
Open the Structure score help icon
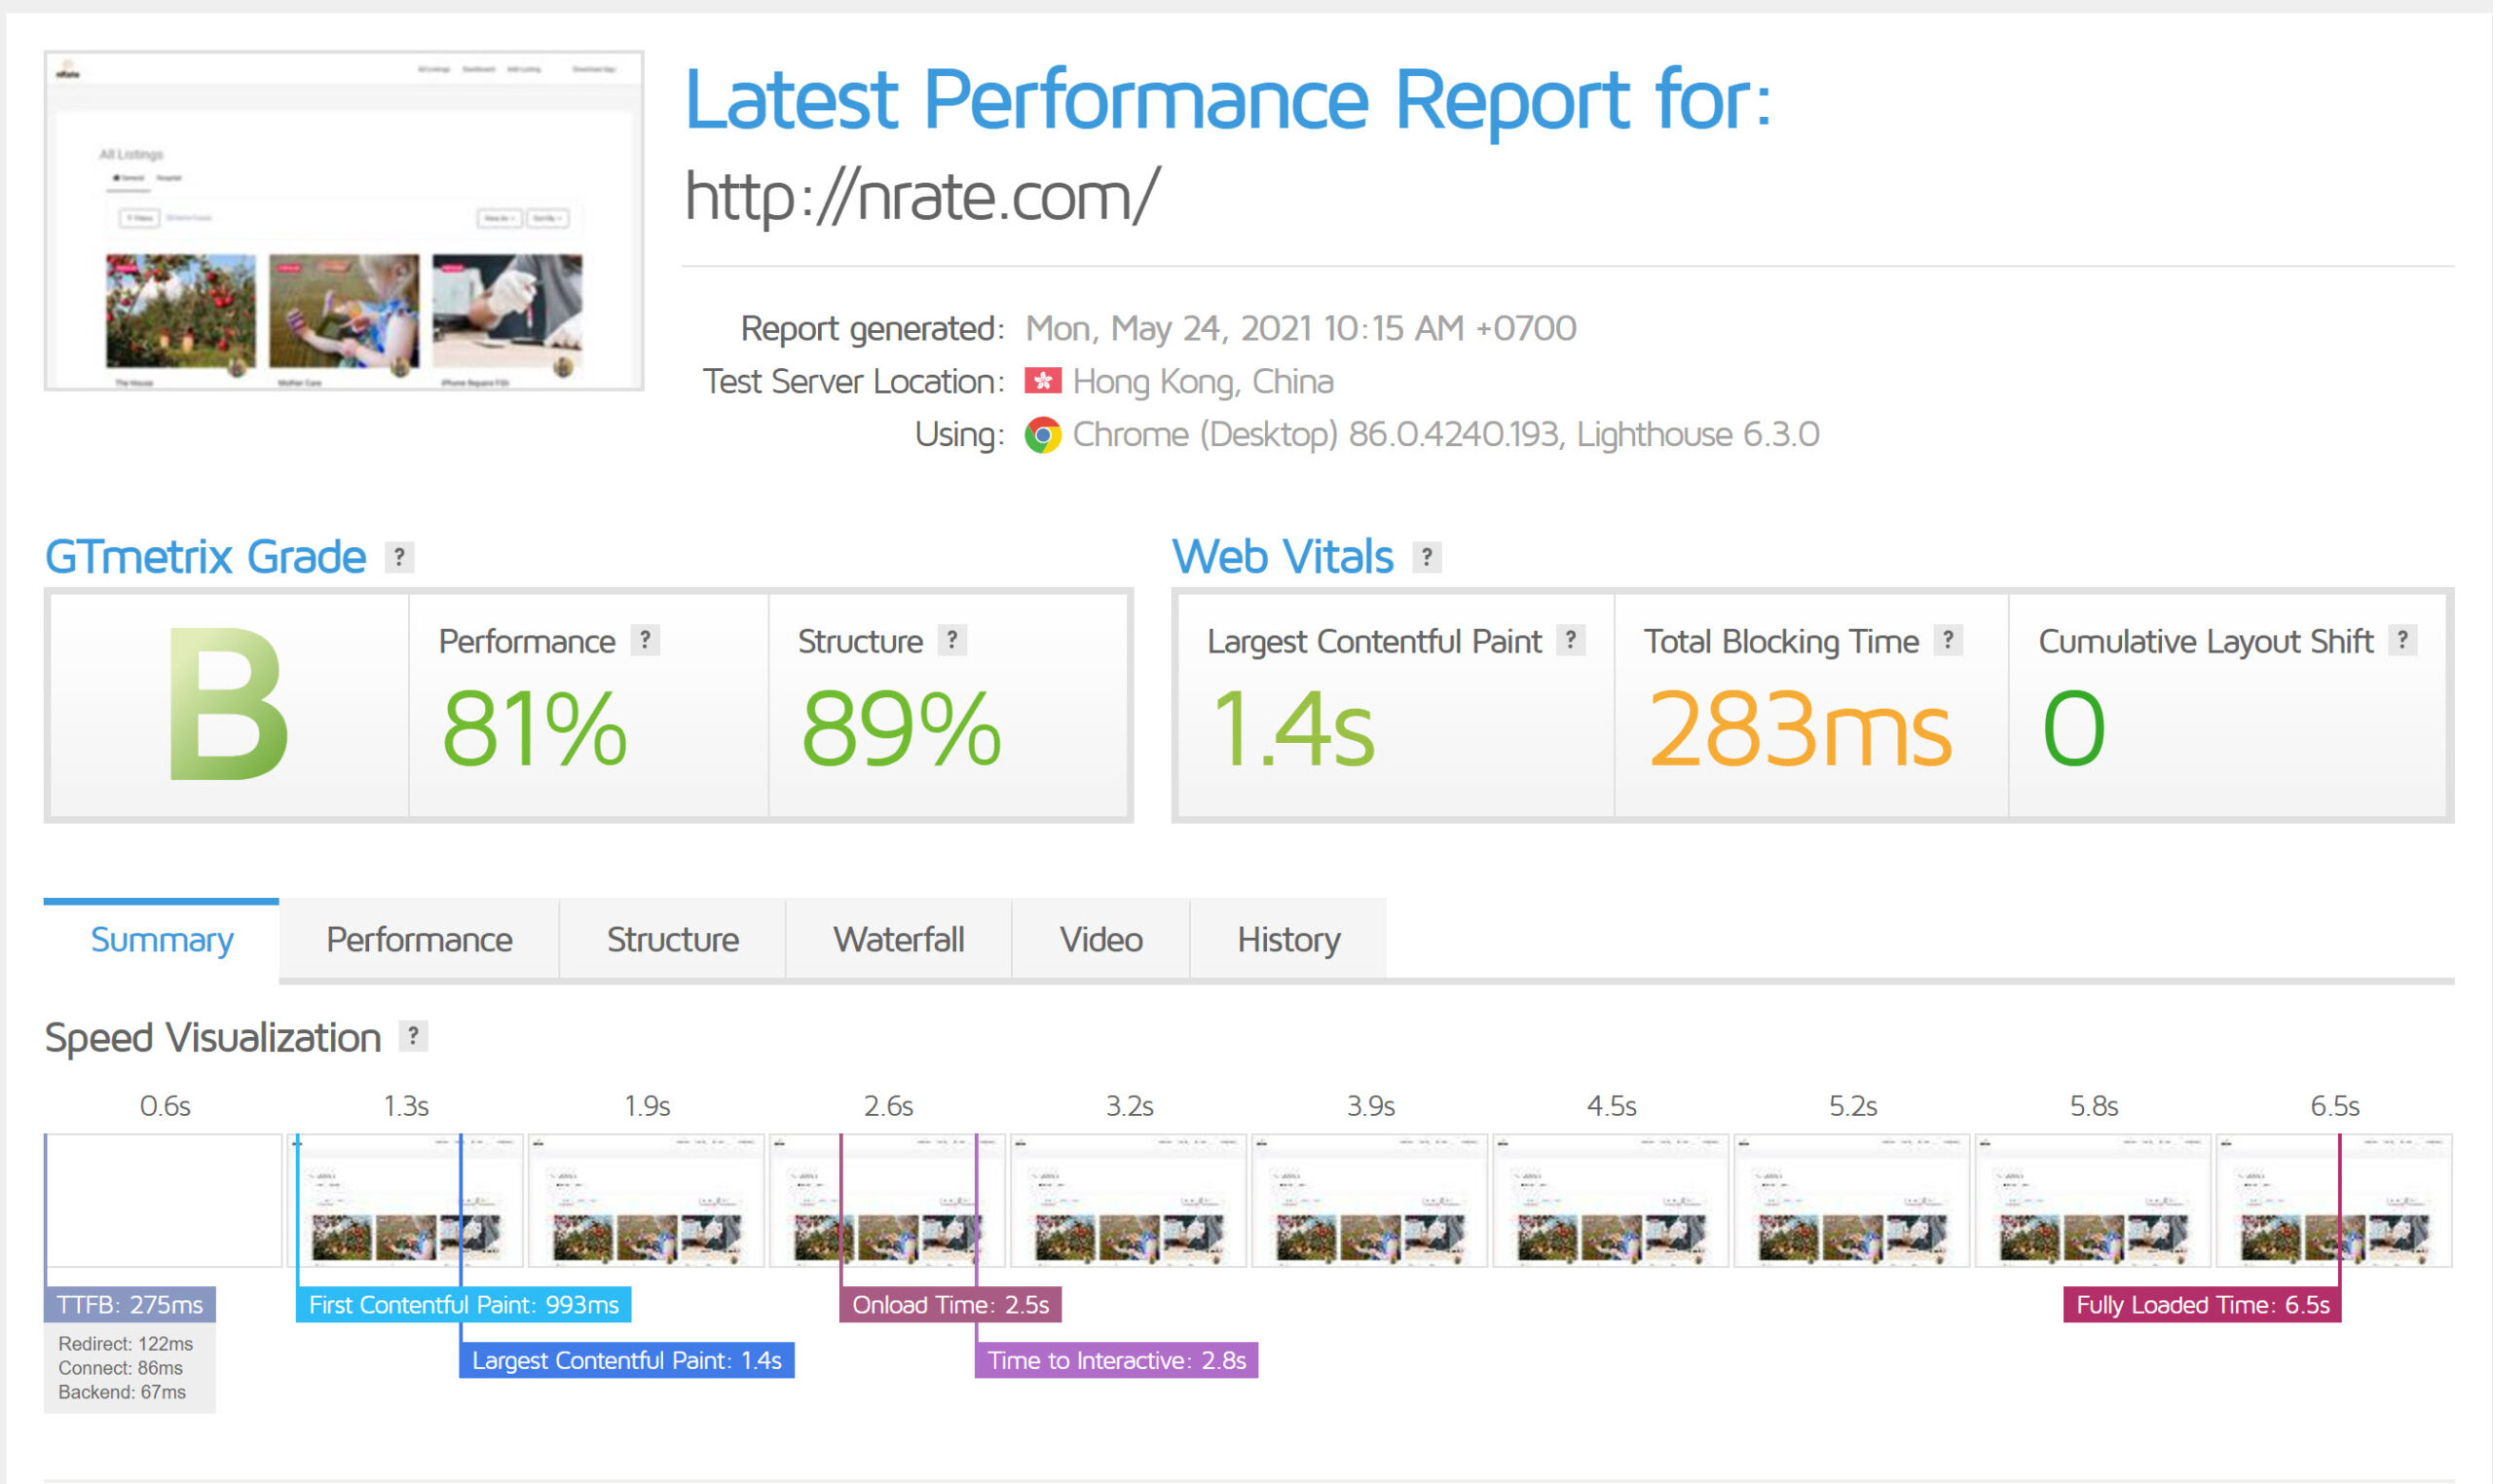point(952,640)
